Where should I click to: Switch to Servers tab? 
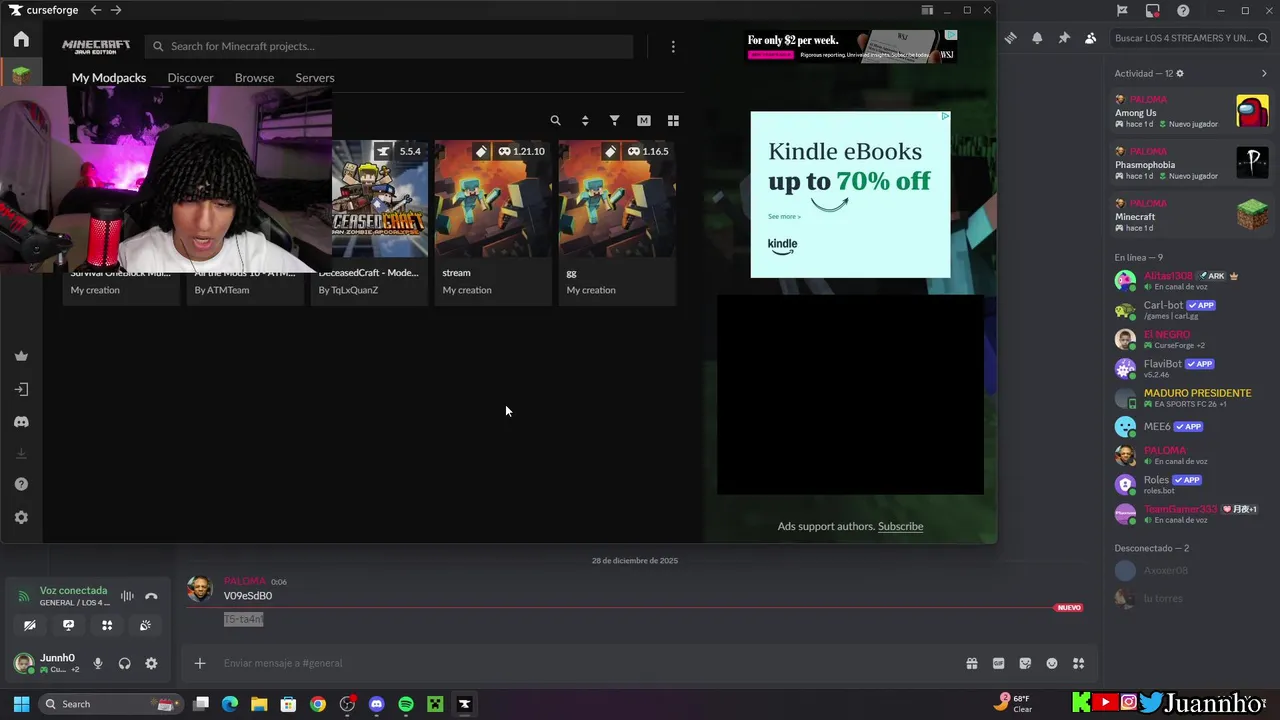pos(315,78)
